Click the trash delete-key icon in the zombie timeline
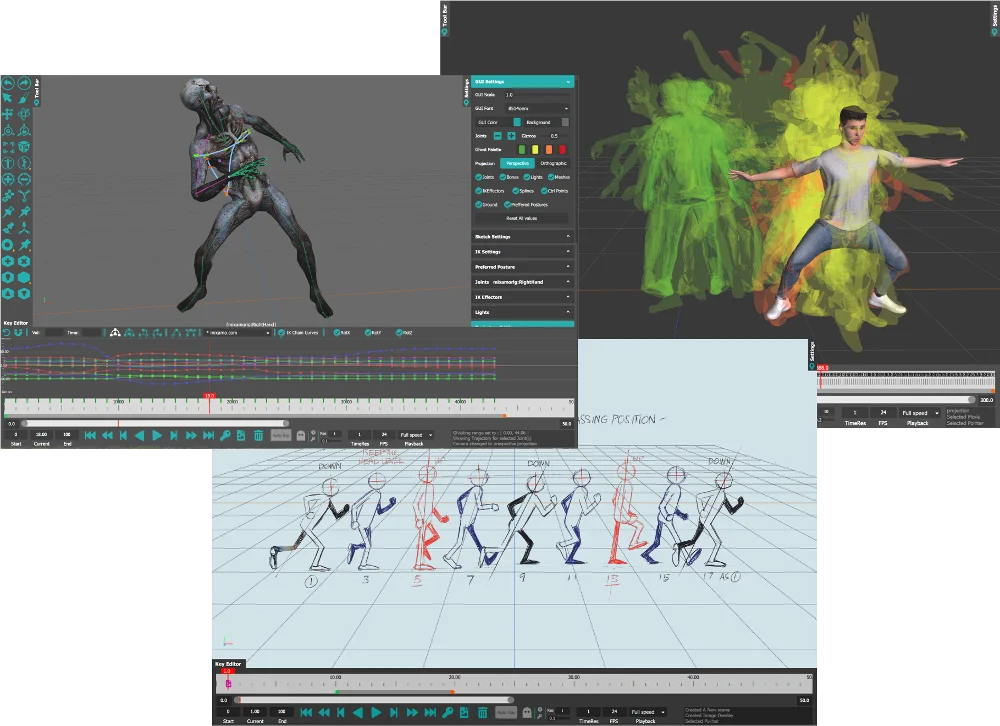1000x726 pixels. 258,435
